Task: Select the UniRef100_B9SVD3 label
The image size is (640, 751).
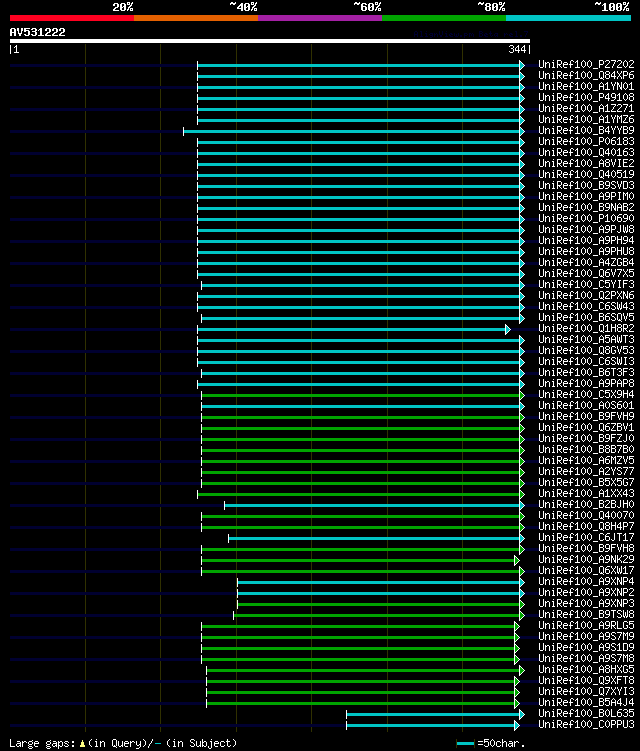Action: point(586,185)
